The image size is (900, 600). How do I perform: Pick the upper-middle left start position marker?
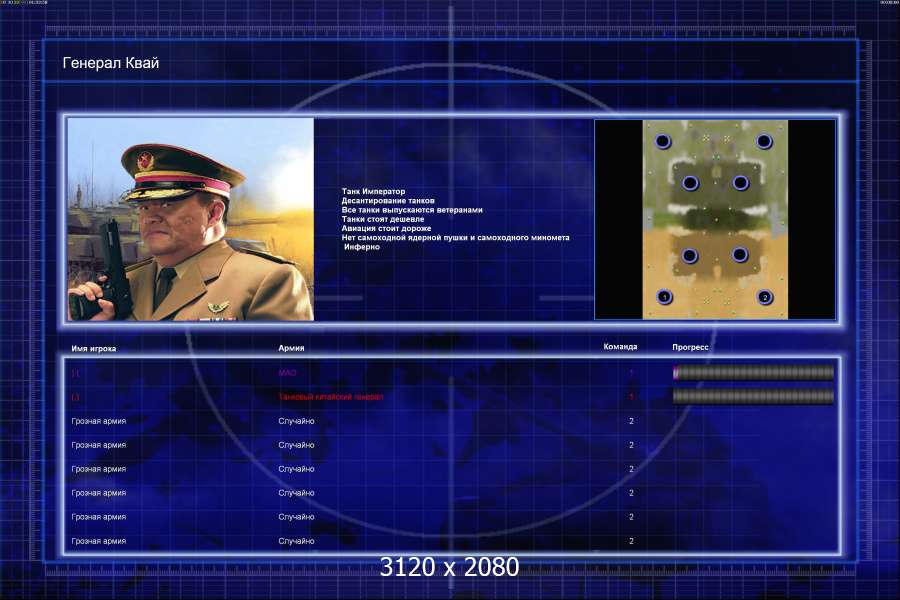(689, 183)
